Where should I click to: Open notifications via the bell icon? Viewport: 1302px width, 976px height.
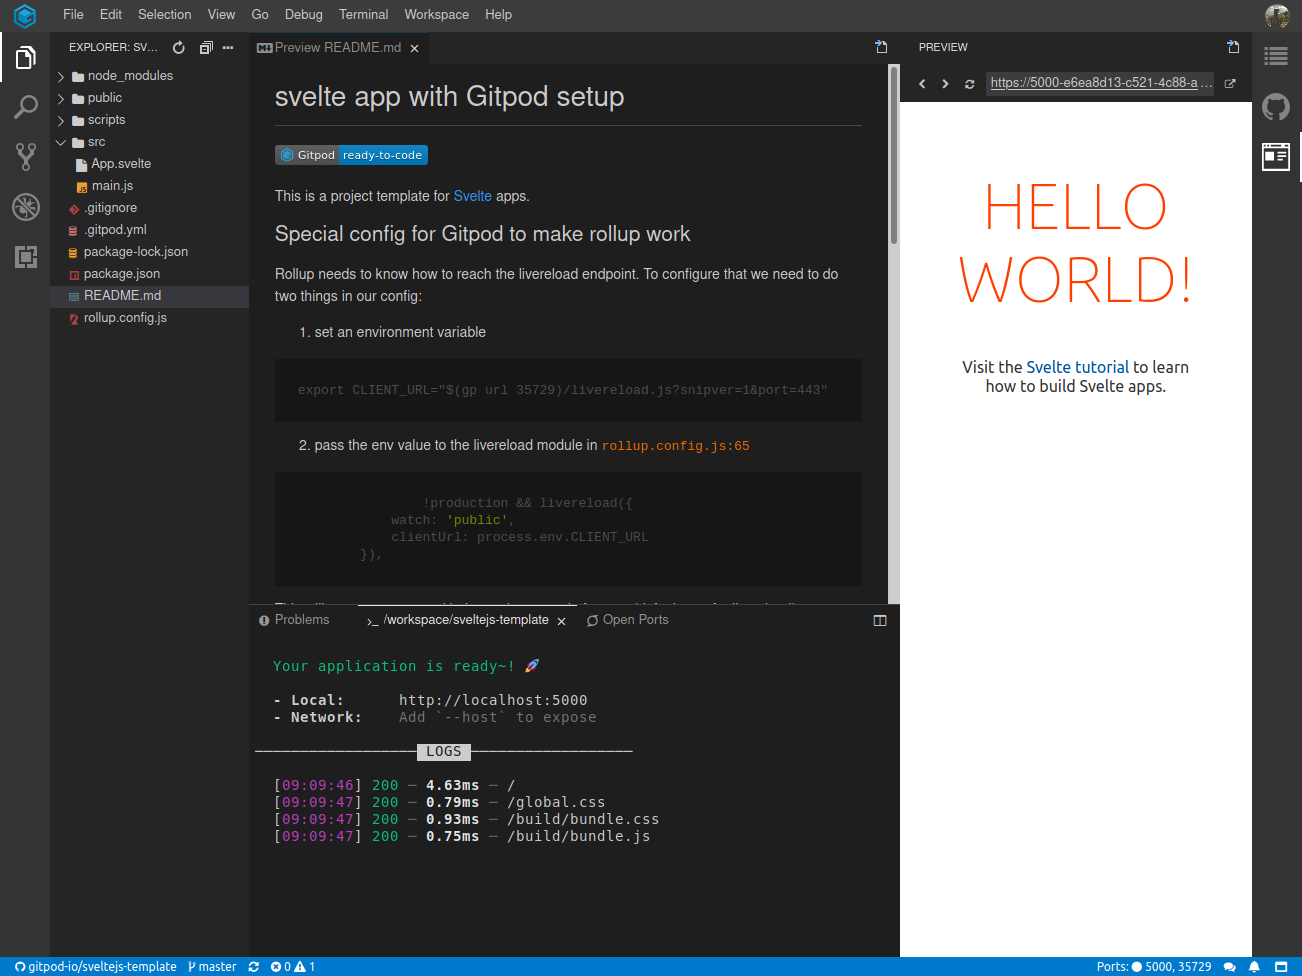(x=1253, y=966)
